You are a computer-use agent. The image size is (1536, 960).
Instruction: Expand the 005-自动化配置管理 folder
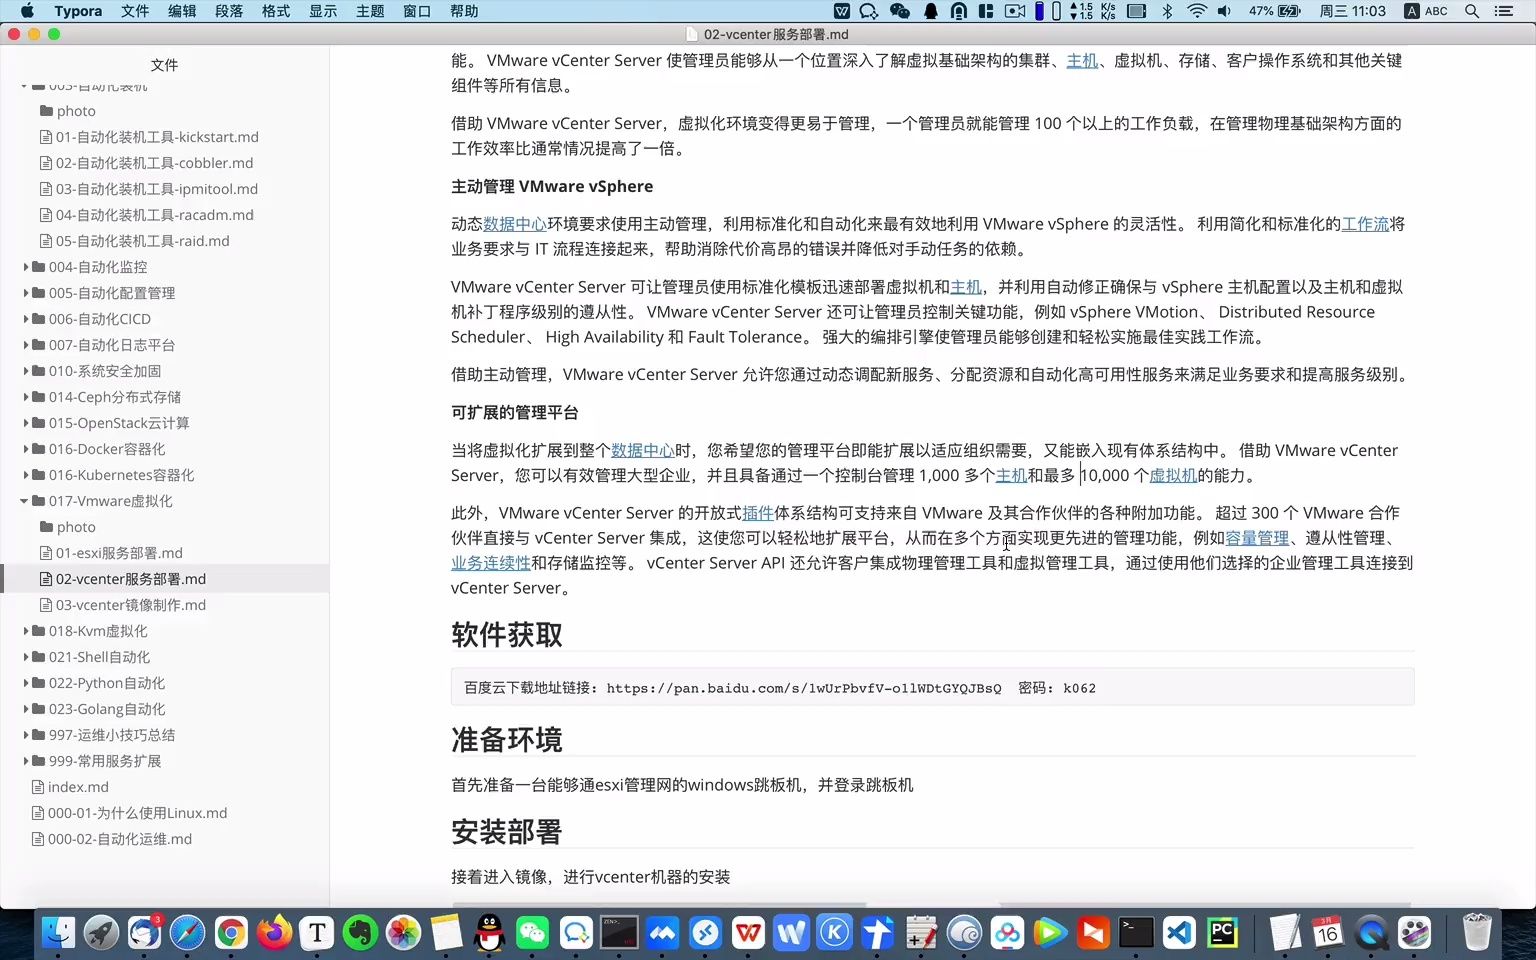click(x=26, y=293)
